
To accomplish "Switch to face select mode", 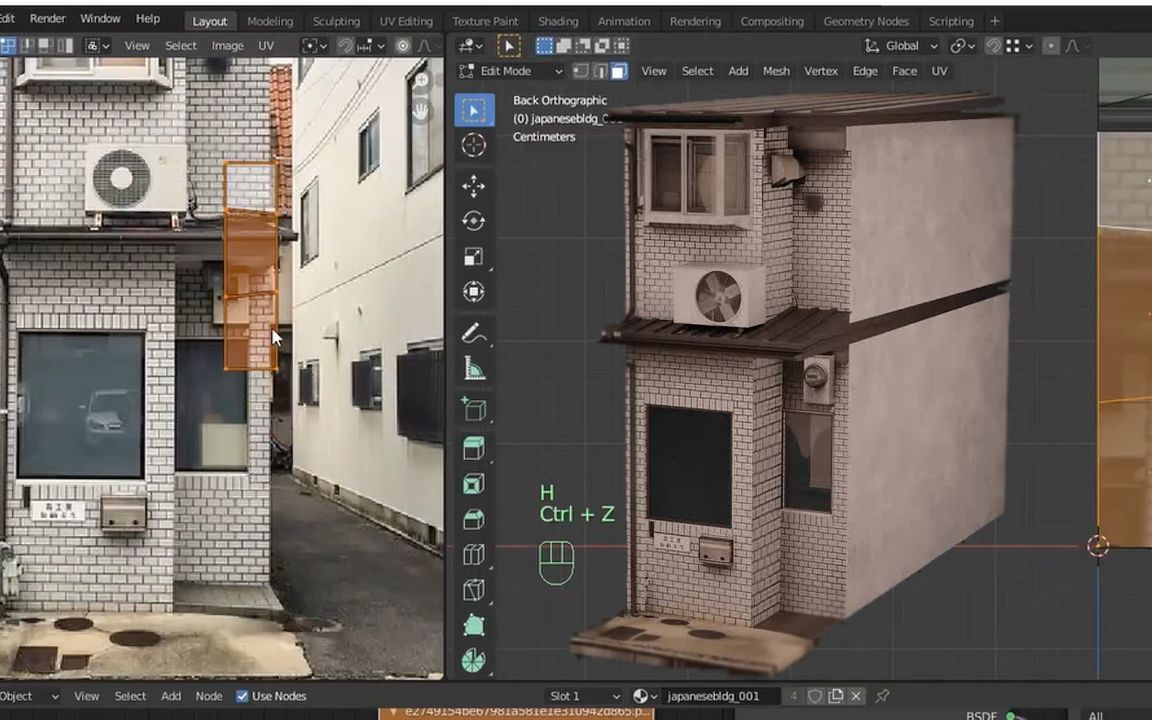I will point(619,71).
